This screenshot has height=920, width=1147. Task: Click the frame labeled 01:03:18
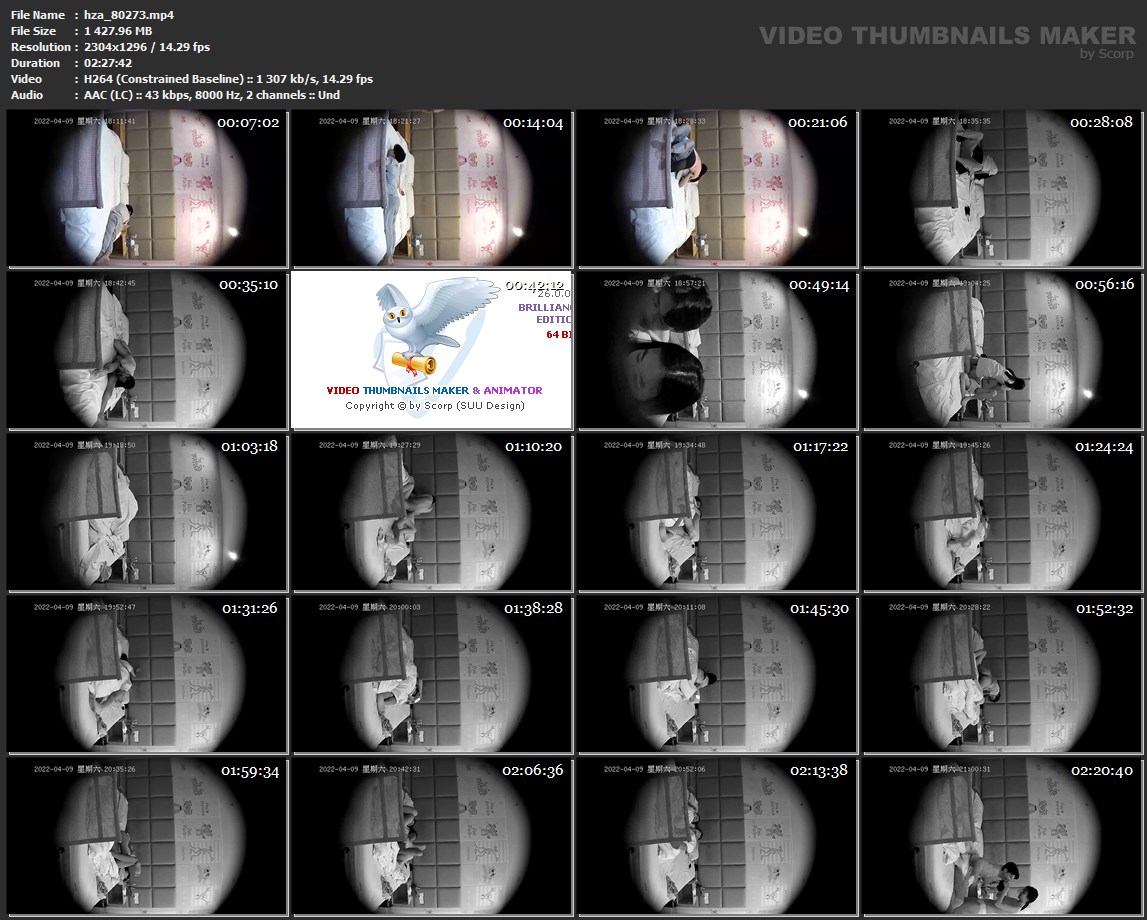click(x=147, y=513)
